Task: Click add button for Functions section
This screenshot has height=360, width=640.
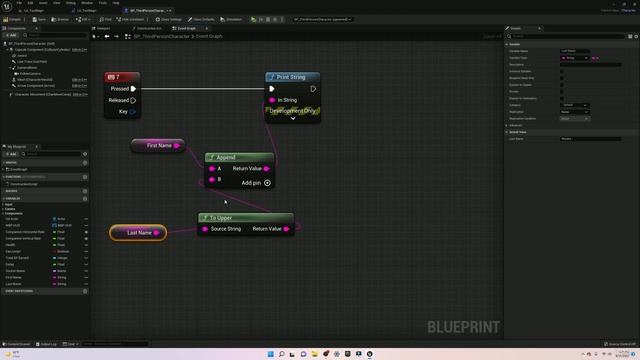Action: [85, 177]
